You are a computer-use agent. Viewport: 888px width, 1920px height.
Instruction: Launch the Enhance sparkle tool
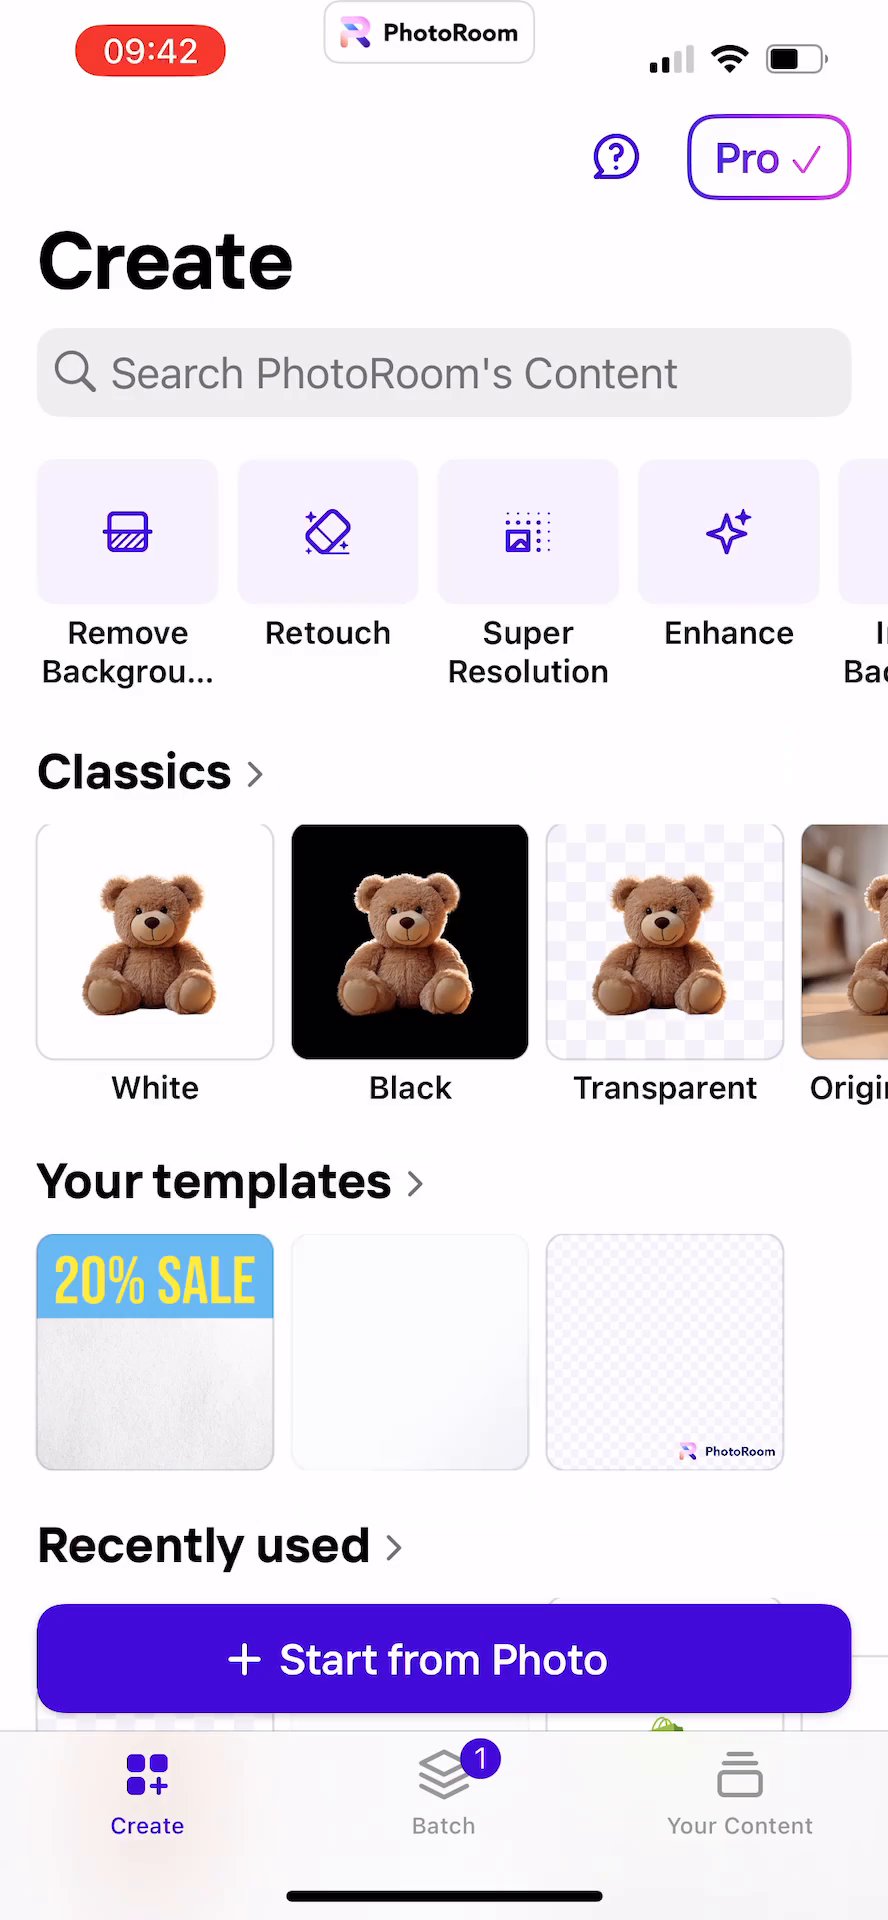(x=728, y=532)
